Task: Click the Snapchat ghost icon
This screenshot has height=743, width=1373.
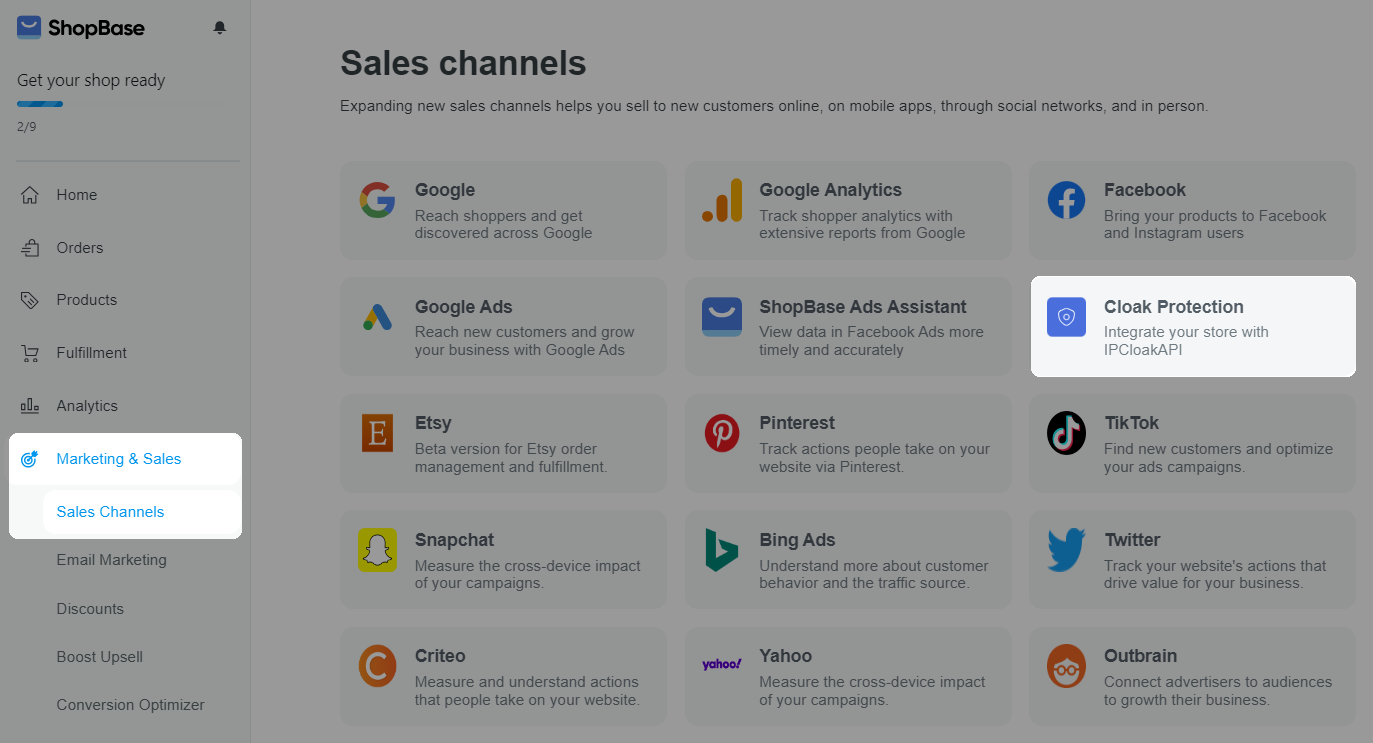Action: coord(378,550)
